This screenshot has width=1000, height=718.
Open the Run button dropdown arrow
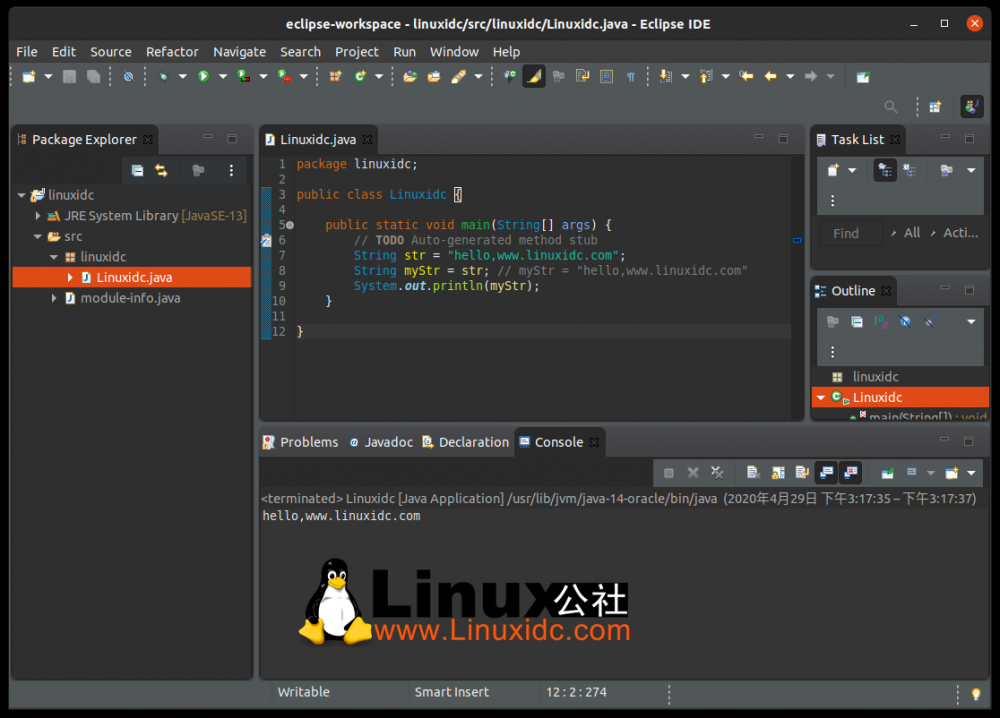[x=221, y=77]
